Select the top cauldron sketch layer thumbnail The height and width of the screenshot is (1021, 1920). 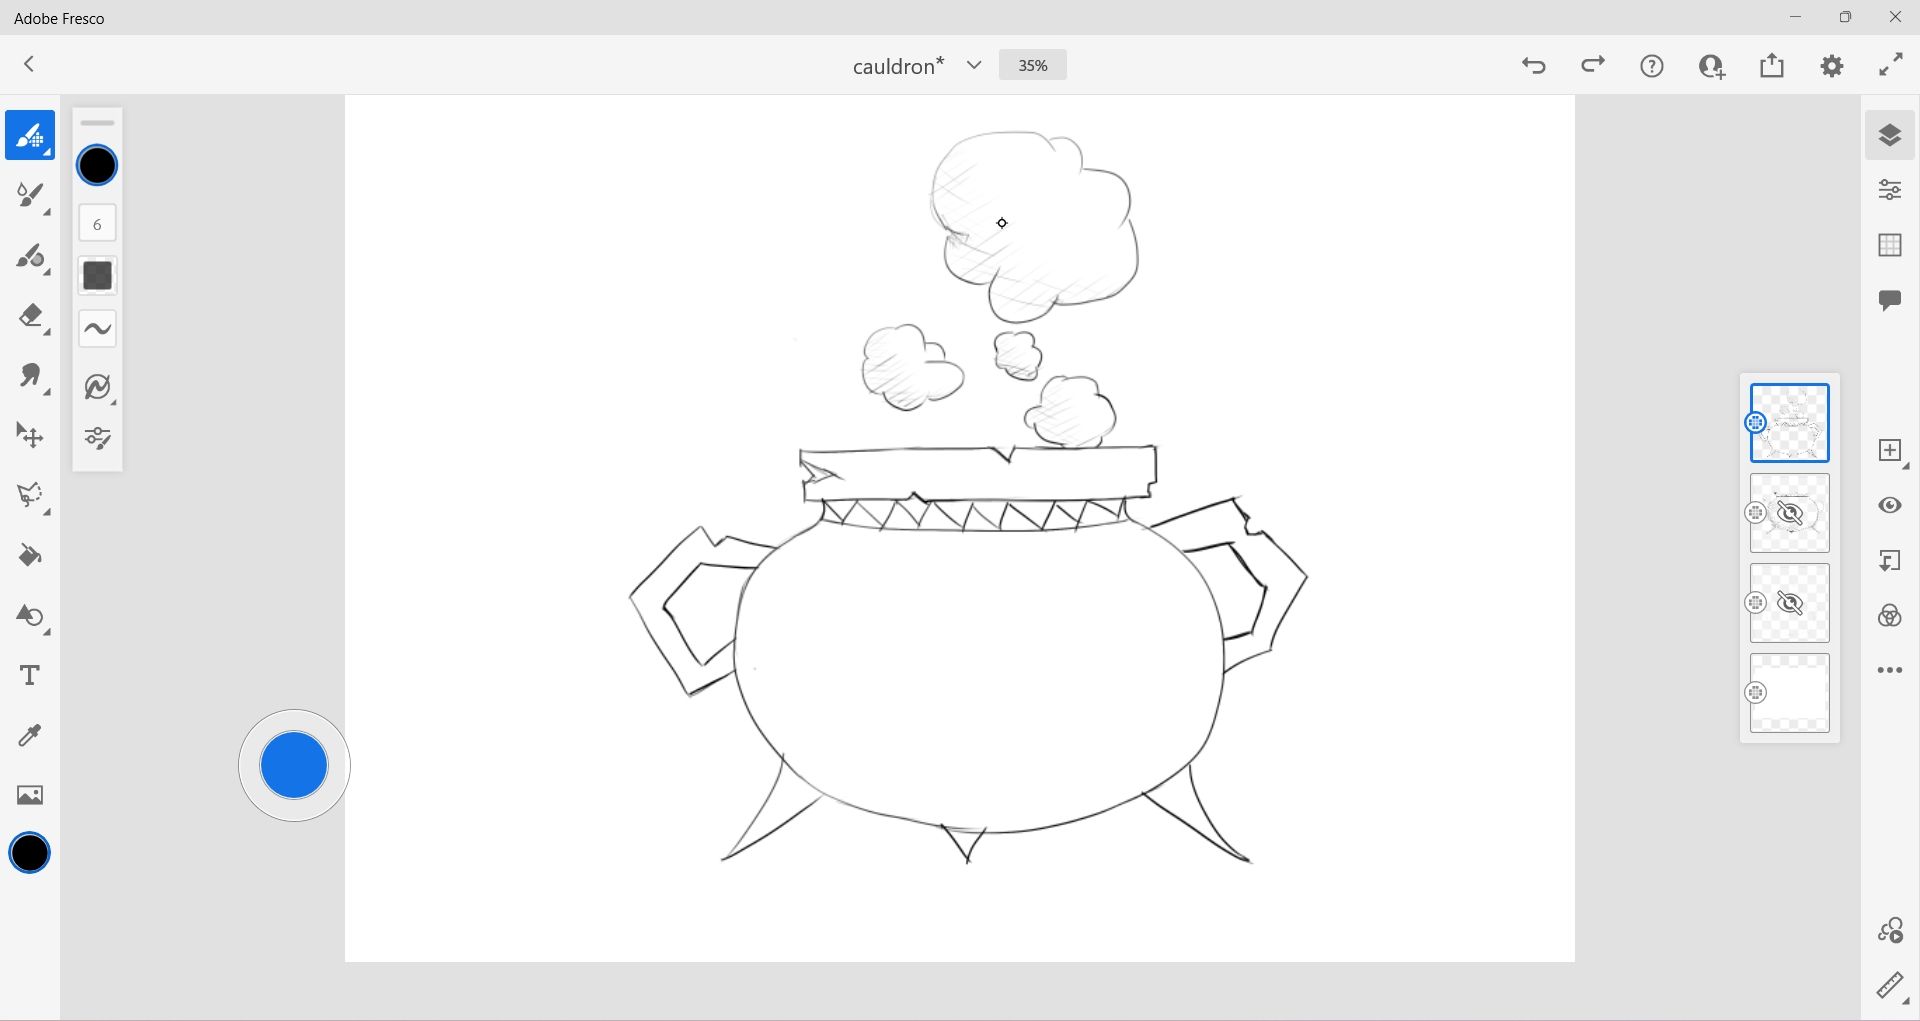click(1790, 423)
